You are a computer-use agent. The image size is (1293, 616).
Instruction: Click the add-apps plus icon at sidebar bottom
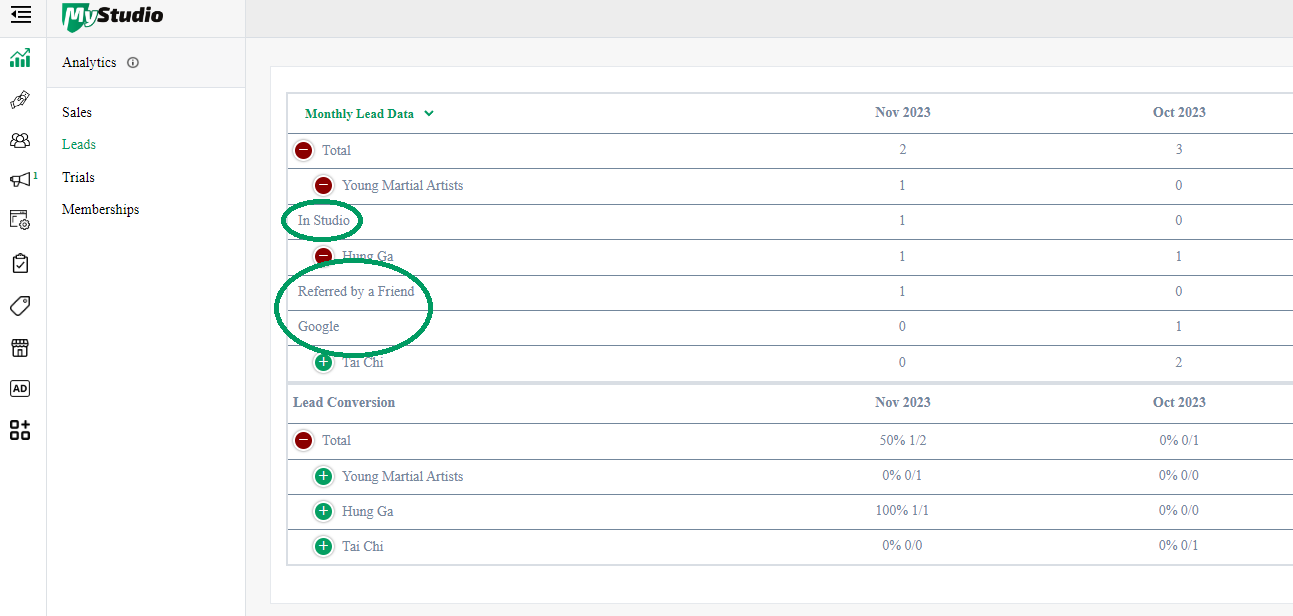[20, 430]
